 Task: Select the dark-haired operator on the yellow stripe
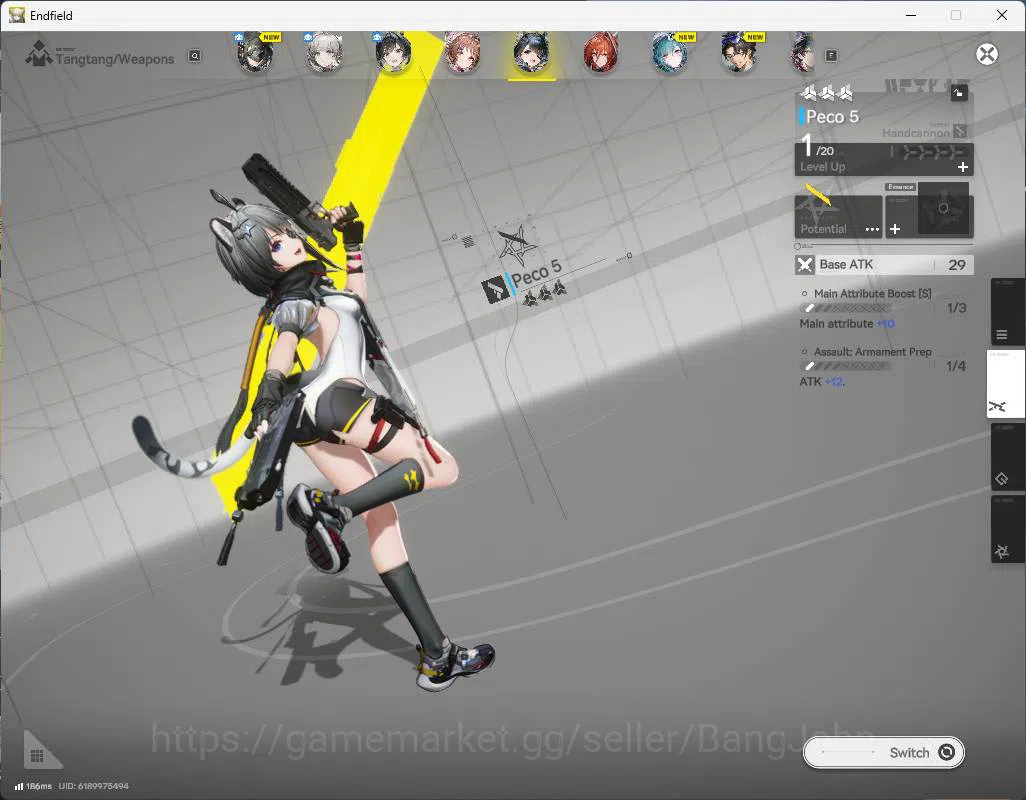[x=393, y=52]
